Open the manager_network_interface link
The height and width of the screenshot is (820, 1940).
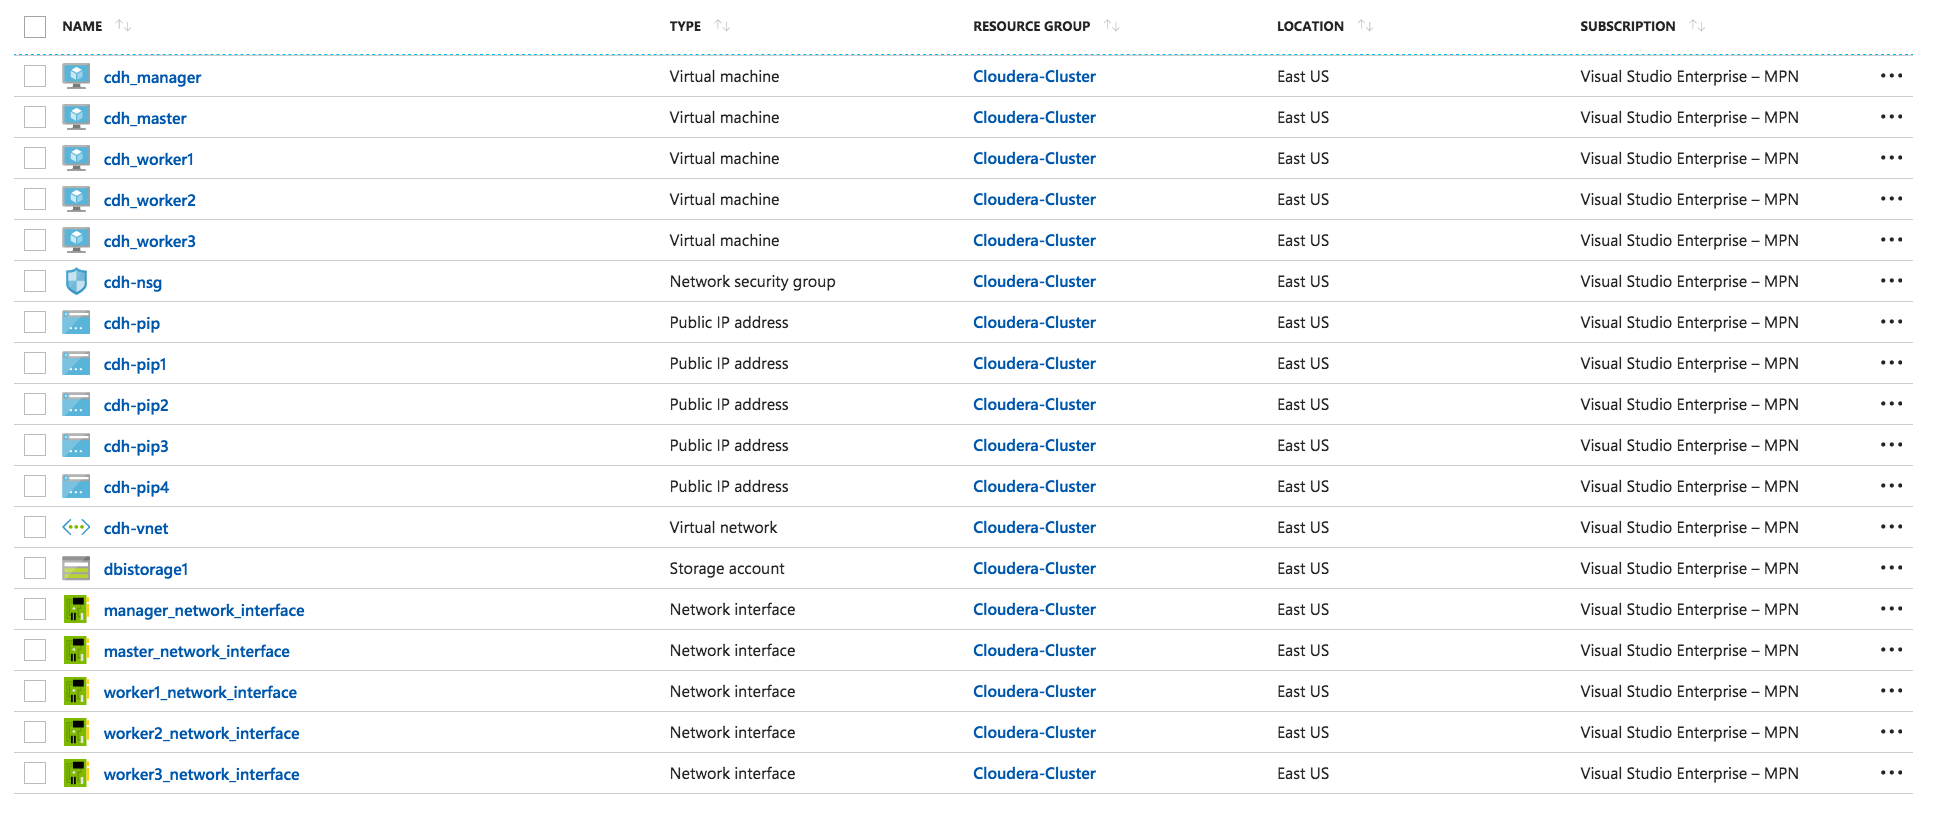point(204,610)
